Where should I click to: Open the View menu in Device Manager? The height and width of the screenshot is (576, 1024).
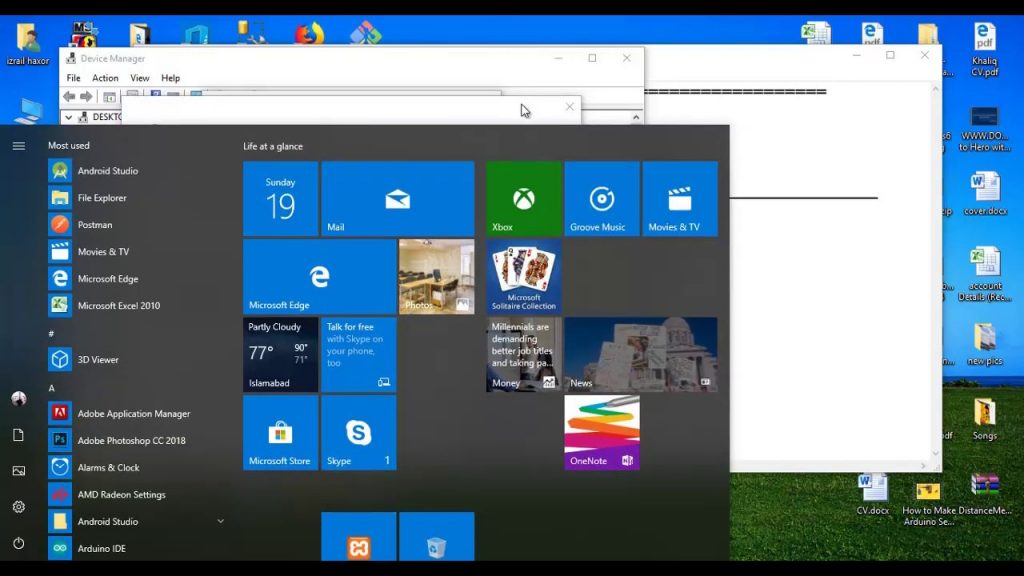coord(139,78)
